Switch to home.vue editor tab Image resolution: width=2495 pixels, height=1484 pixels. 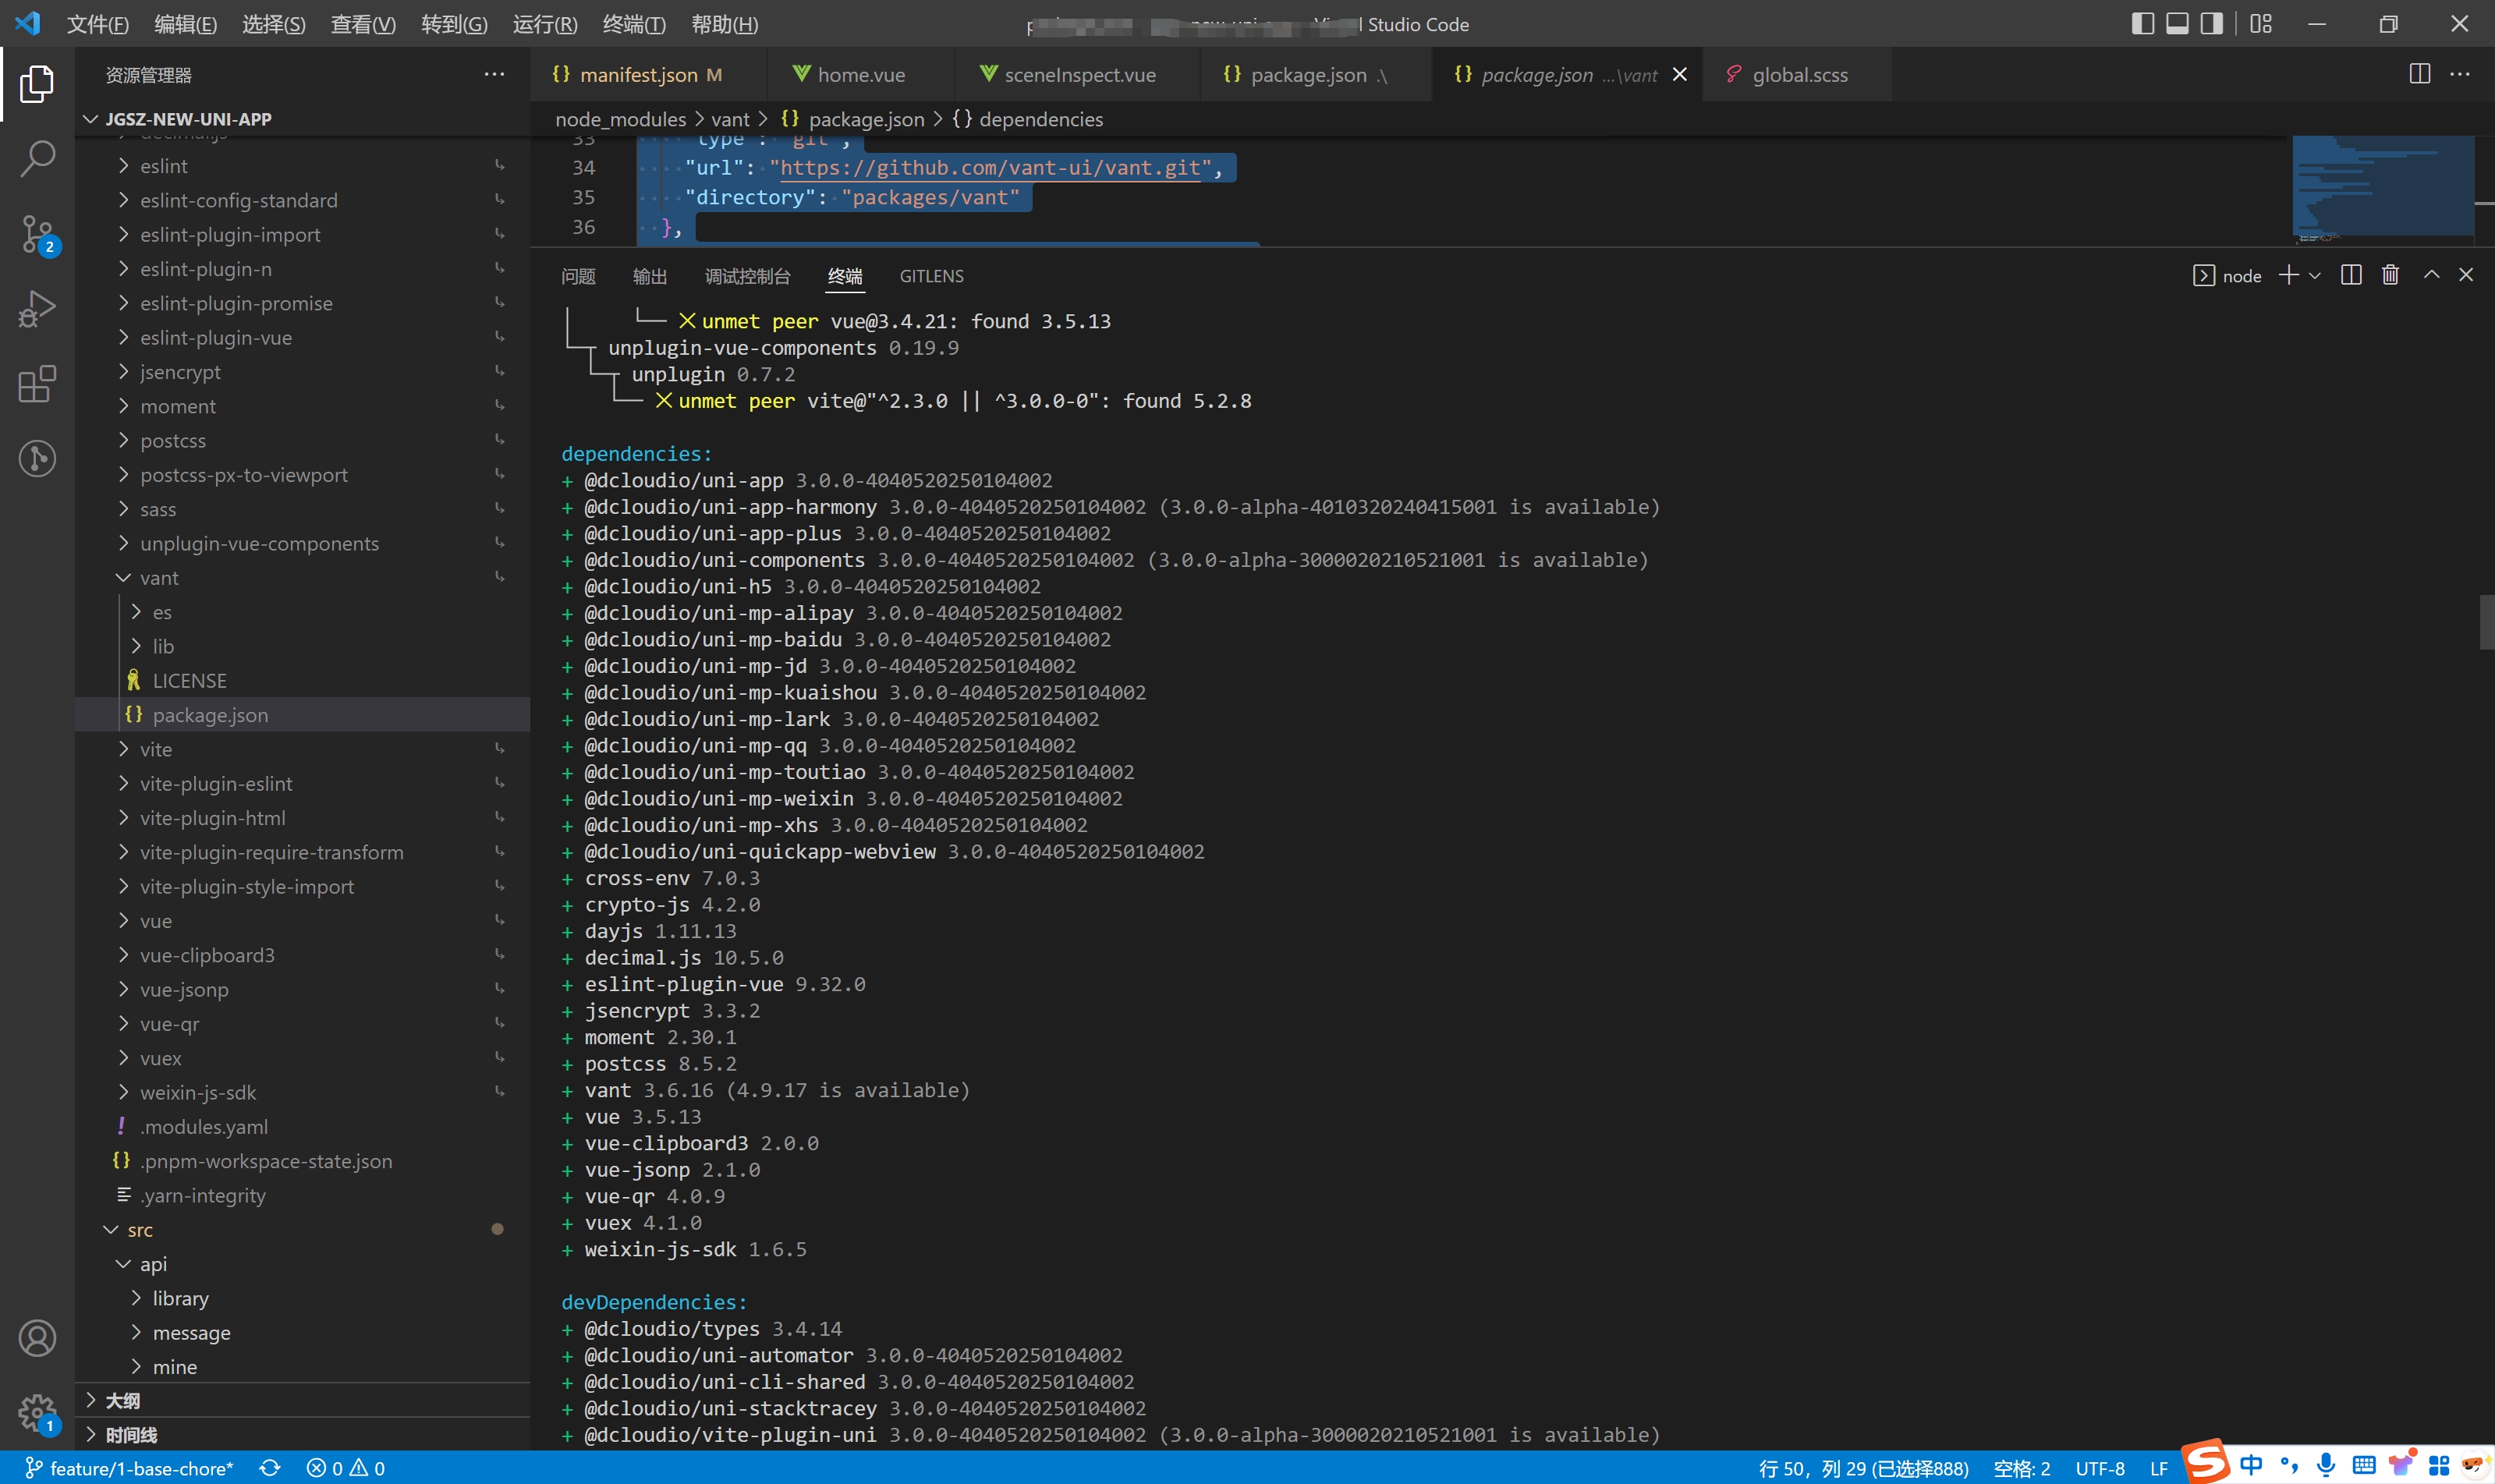click(861, 74)
